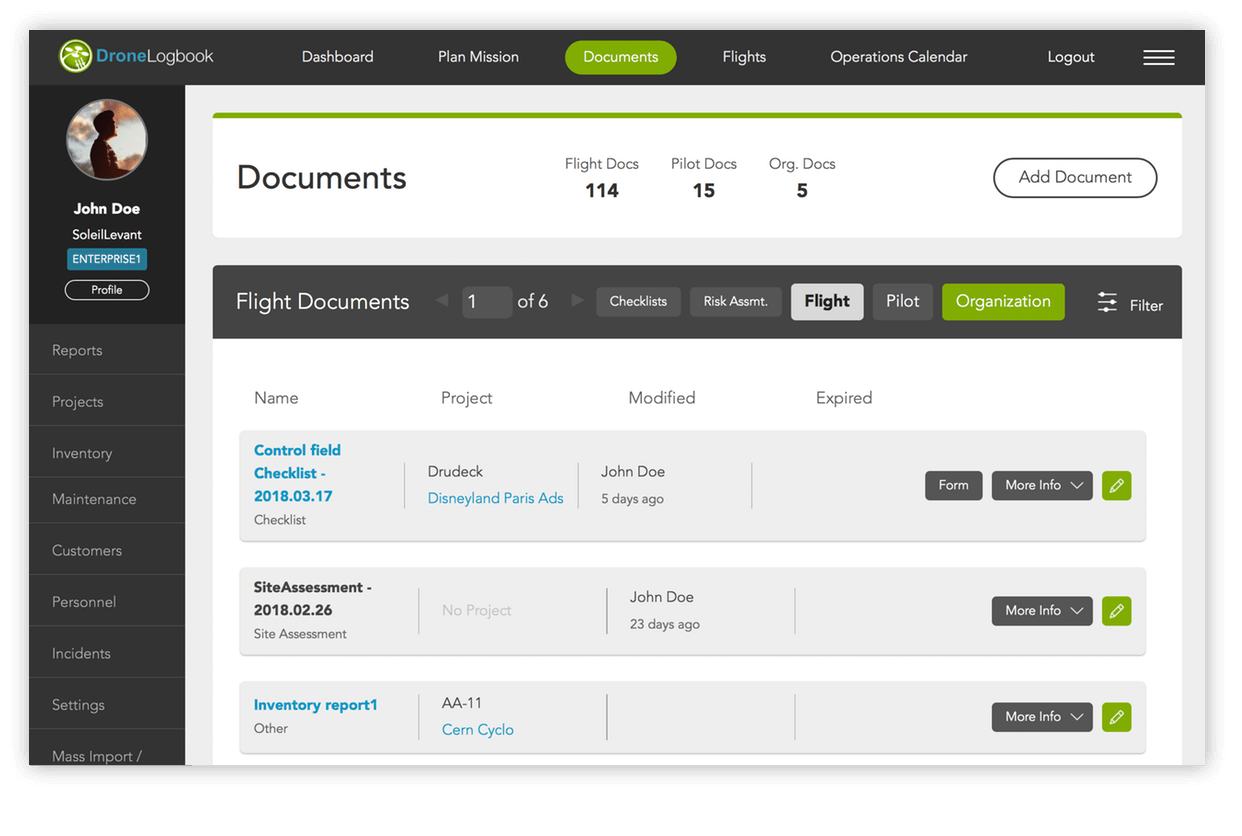Click the '23 days ago' text

click(665, 624)
